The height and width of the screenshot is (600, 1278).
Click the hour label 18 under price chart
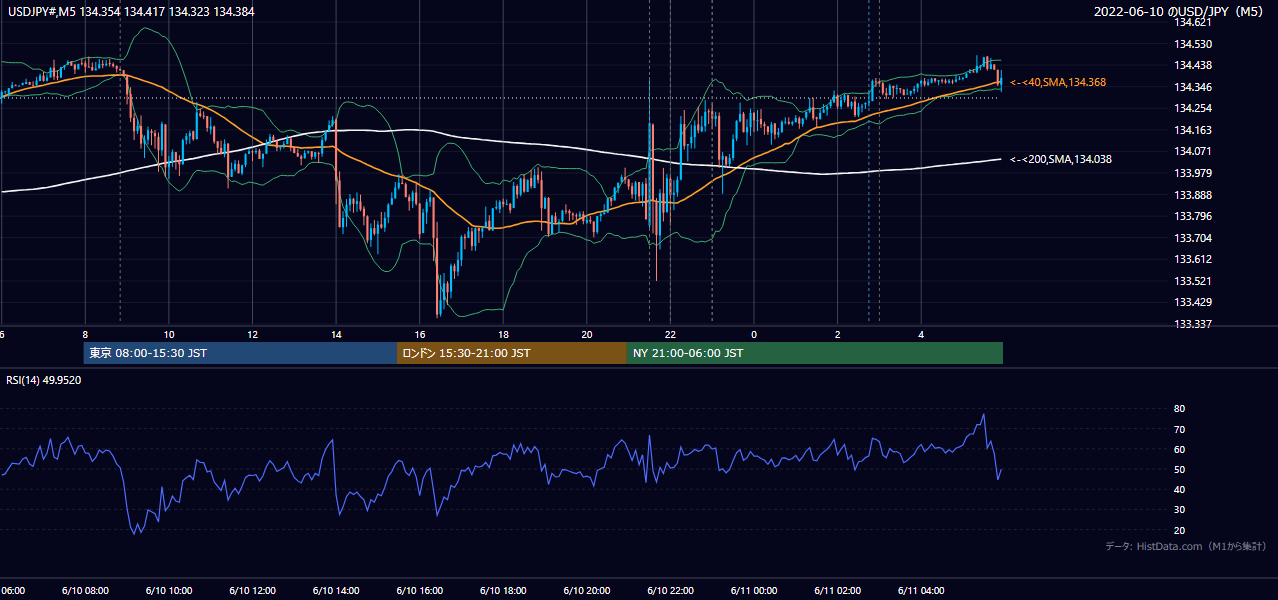click(503, 334)
